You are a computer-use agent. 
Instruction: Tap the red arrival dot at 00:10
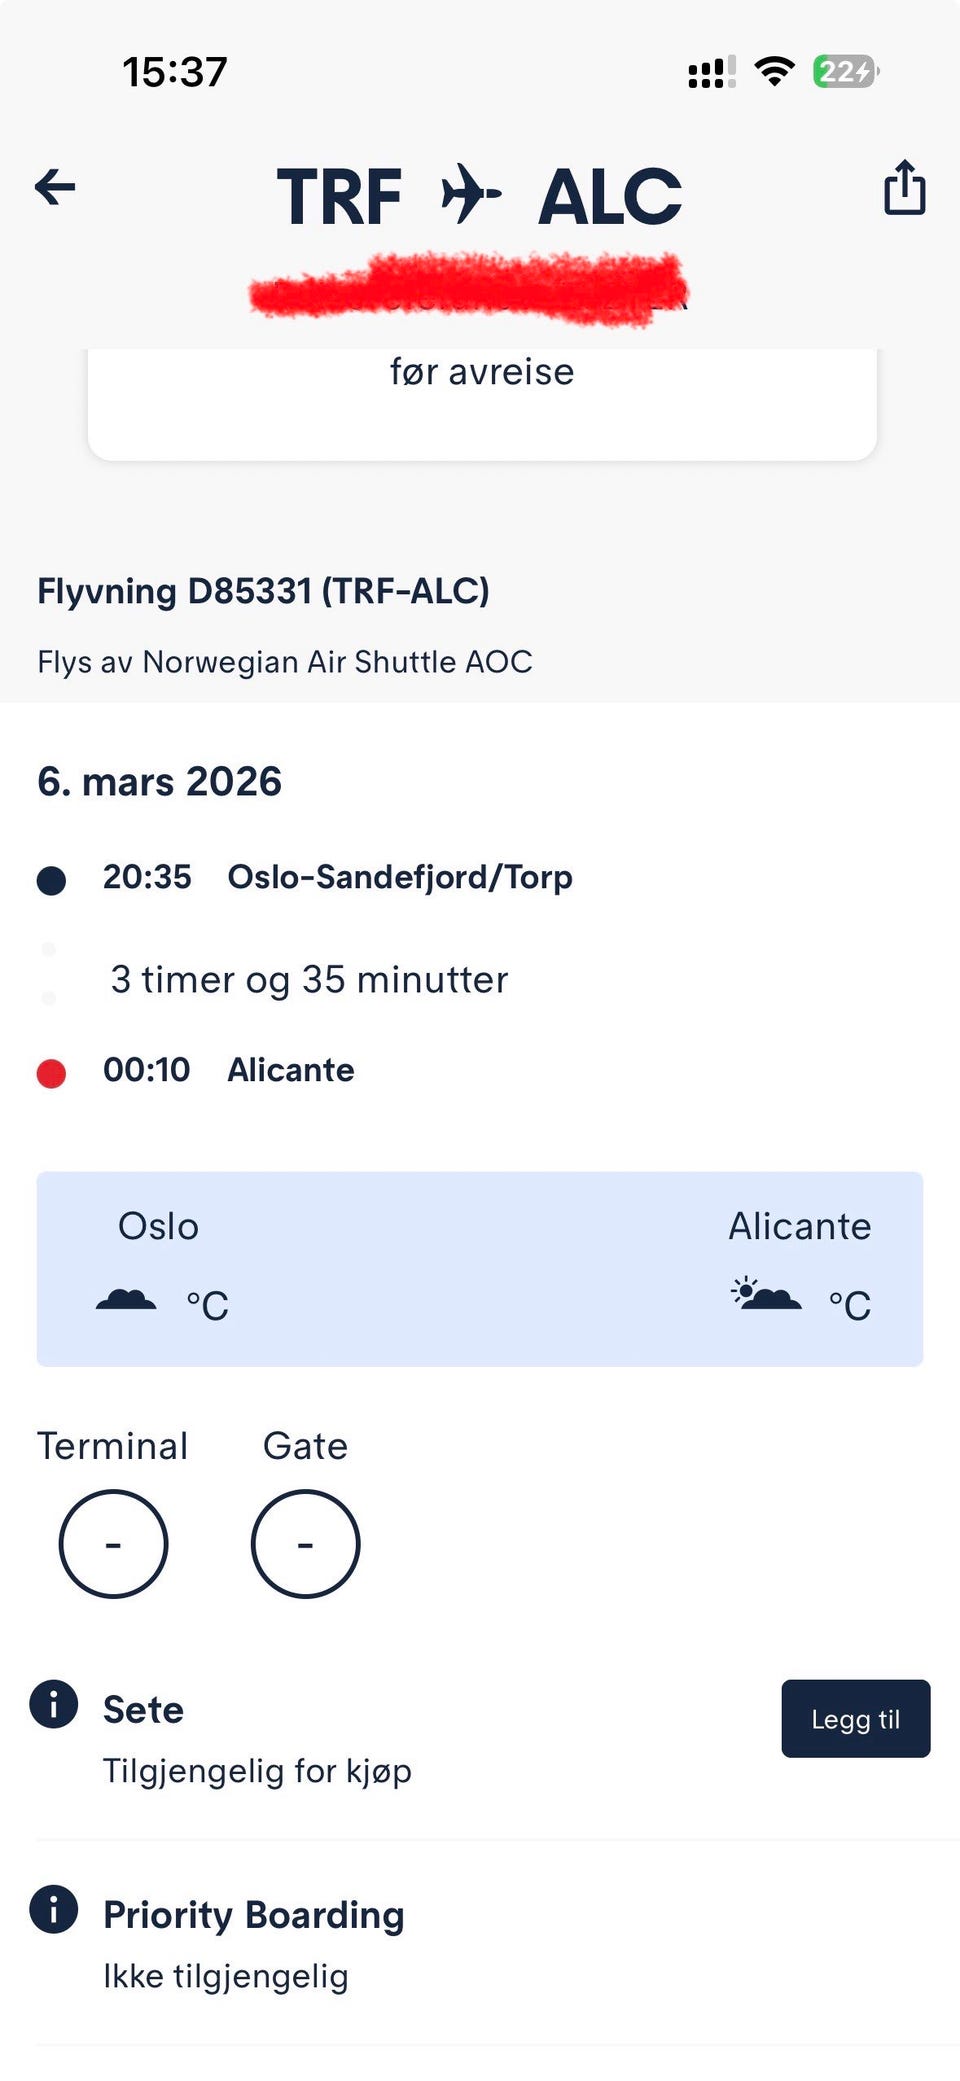click(51, 1073)
